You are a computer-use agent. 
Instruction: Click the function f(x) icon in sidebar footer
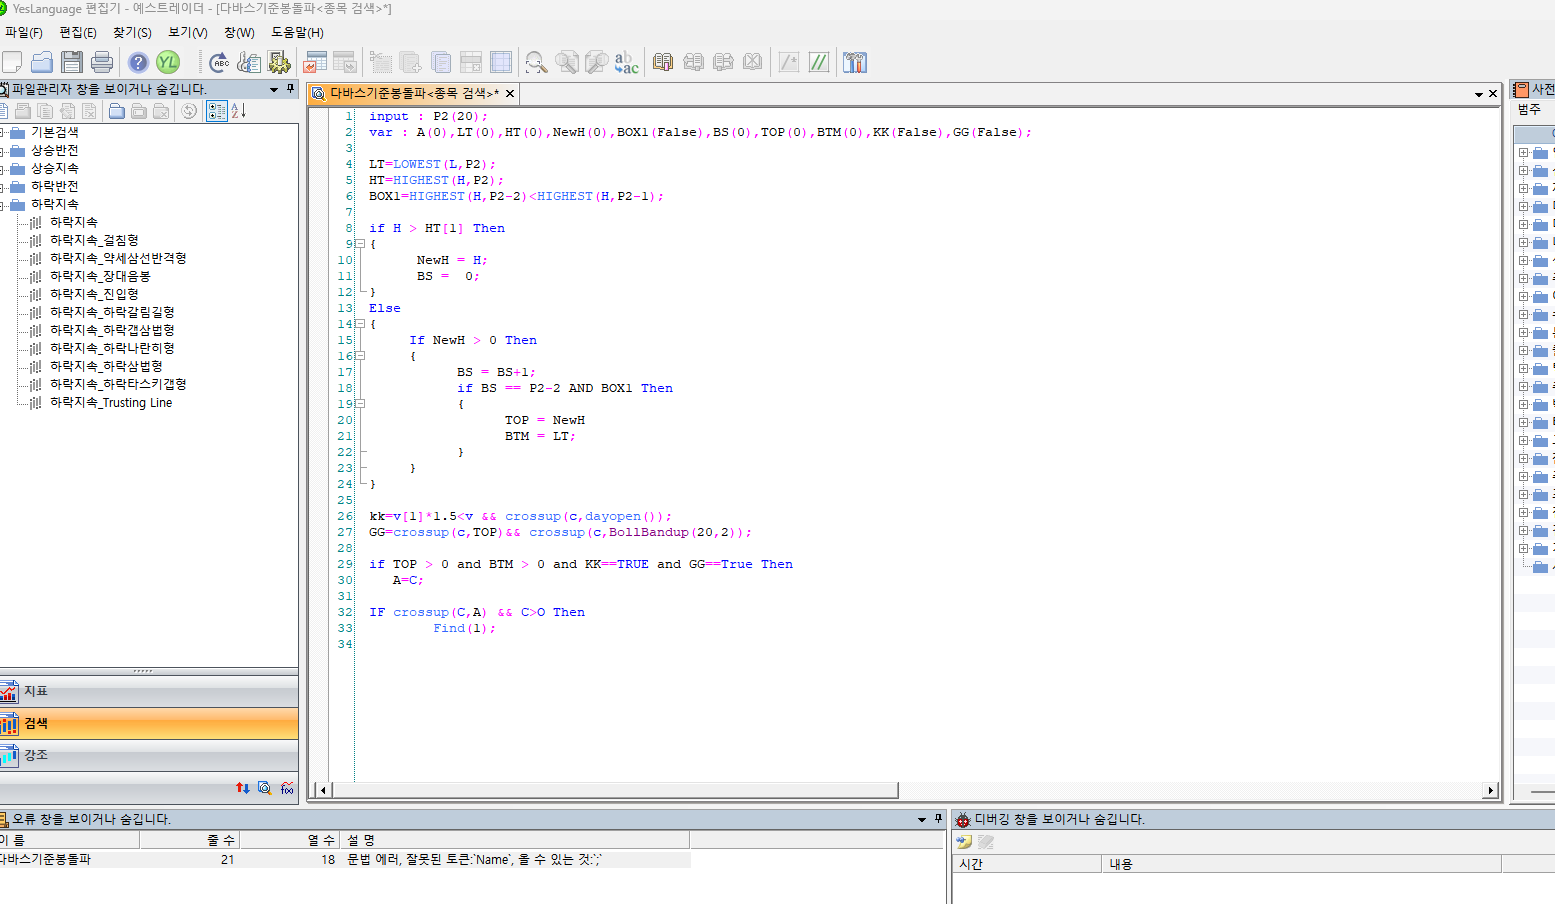tap(287, 788)
